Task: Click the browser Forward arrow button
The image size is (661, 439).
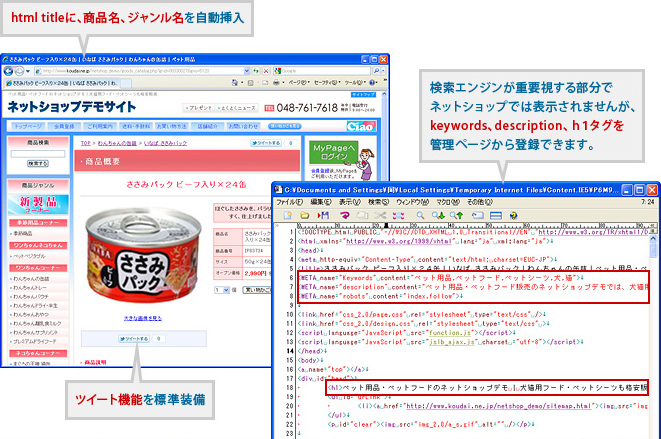Action: click(19, 71)
